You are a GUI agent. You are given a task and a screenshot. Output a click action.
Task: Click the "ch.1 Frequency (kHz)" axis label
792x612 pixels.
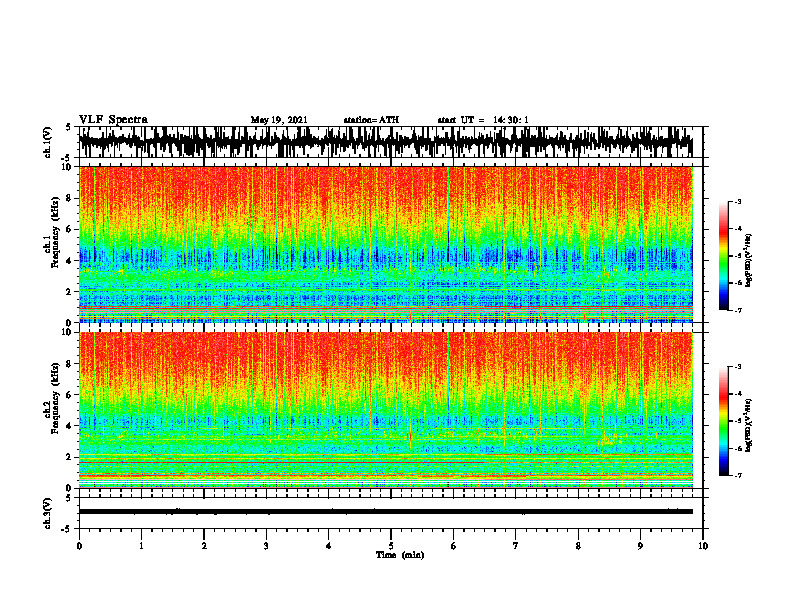pos(51,232)
